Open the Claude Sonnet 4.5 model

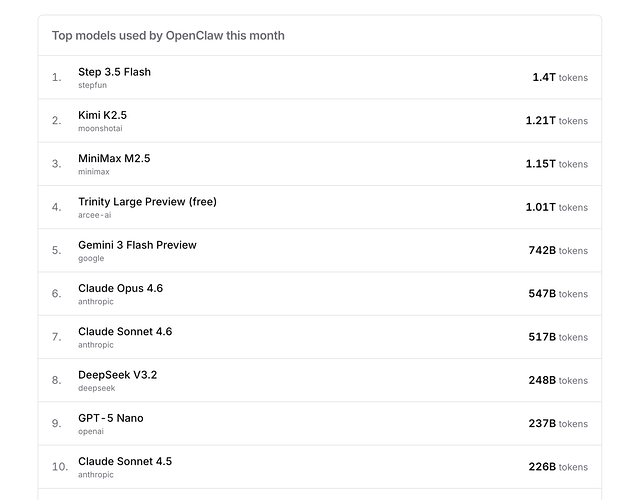coord(125,461)
